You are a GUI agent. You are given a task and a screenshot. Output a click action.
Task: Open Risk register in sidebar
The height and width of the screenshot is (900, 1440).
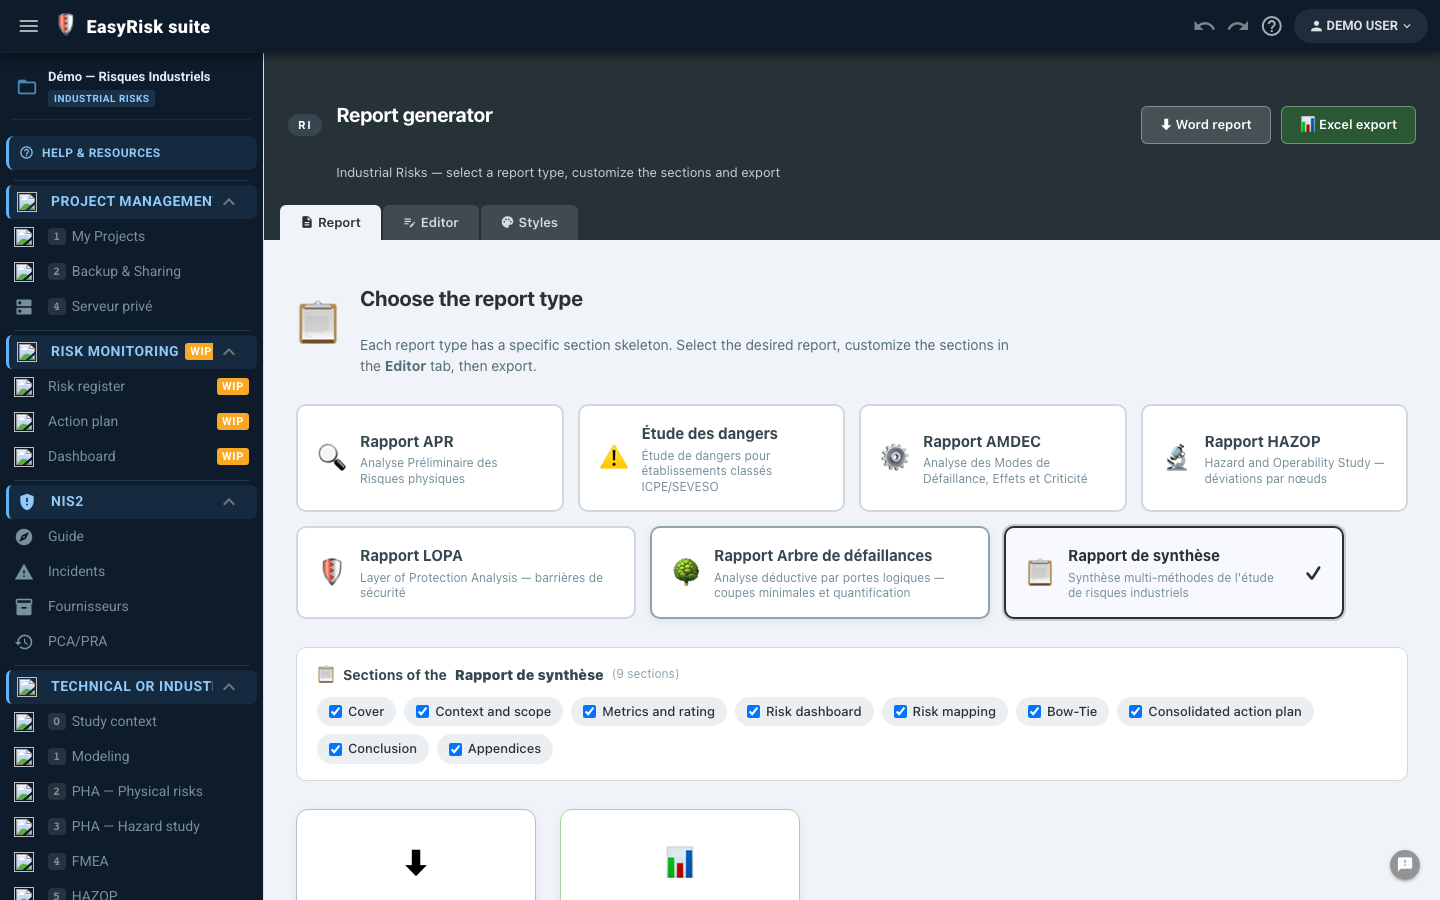coord(132,386)
